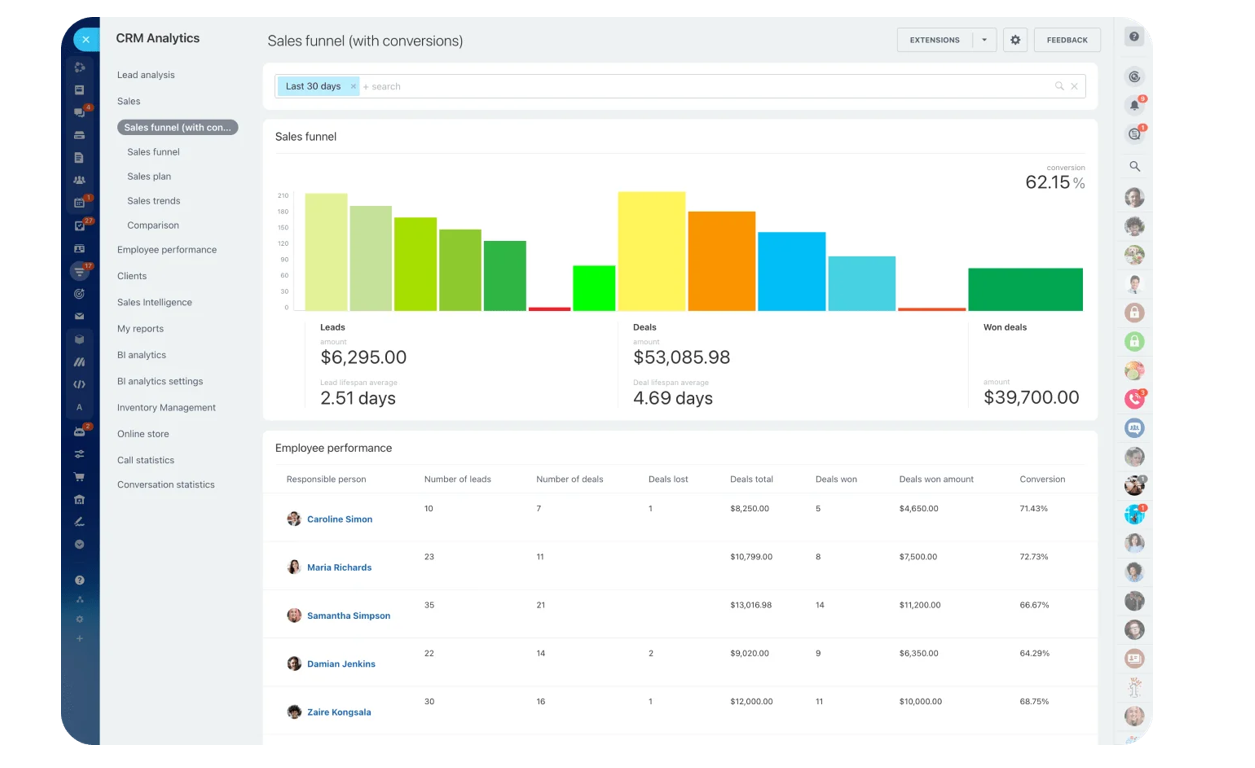This screenshot has height=768, width=1255.
Task: Collapse the Sales section in the report menu
Action: [128, 101]
